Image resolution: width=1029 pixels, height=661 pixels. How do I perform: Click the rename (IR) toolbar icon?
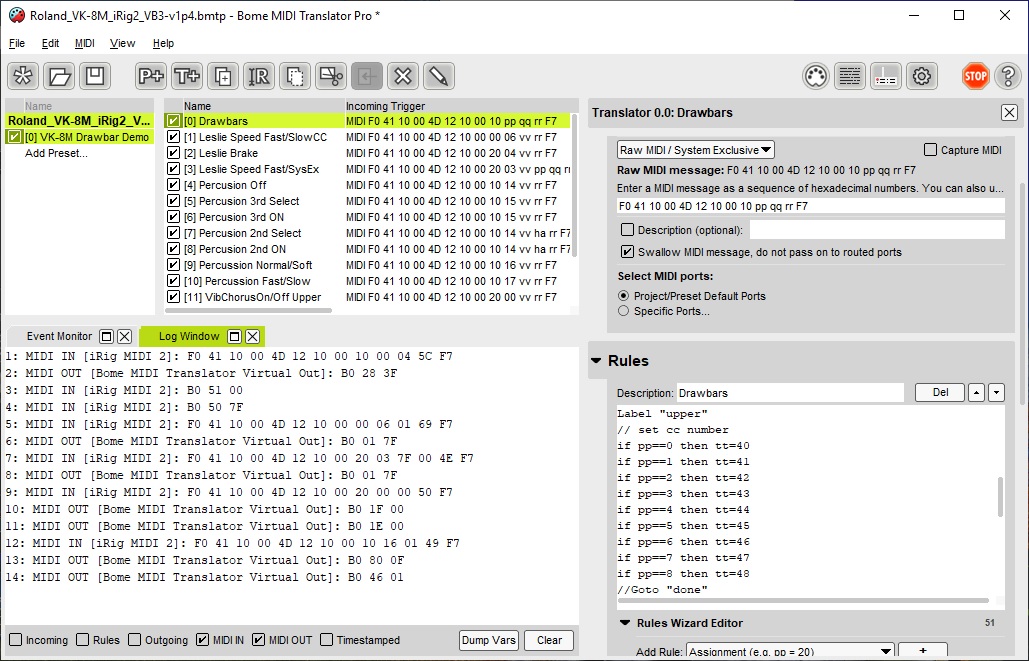click(259, 76)
